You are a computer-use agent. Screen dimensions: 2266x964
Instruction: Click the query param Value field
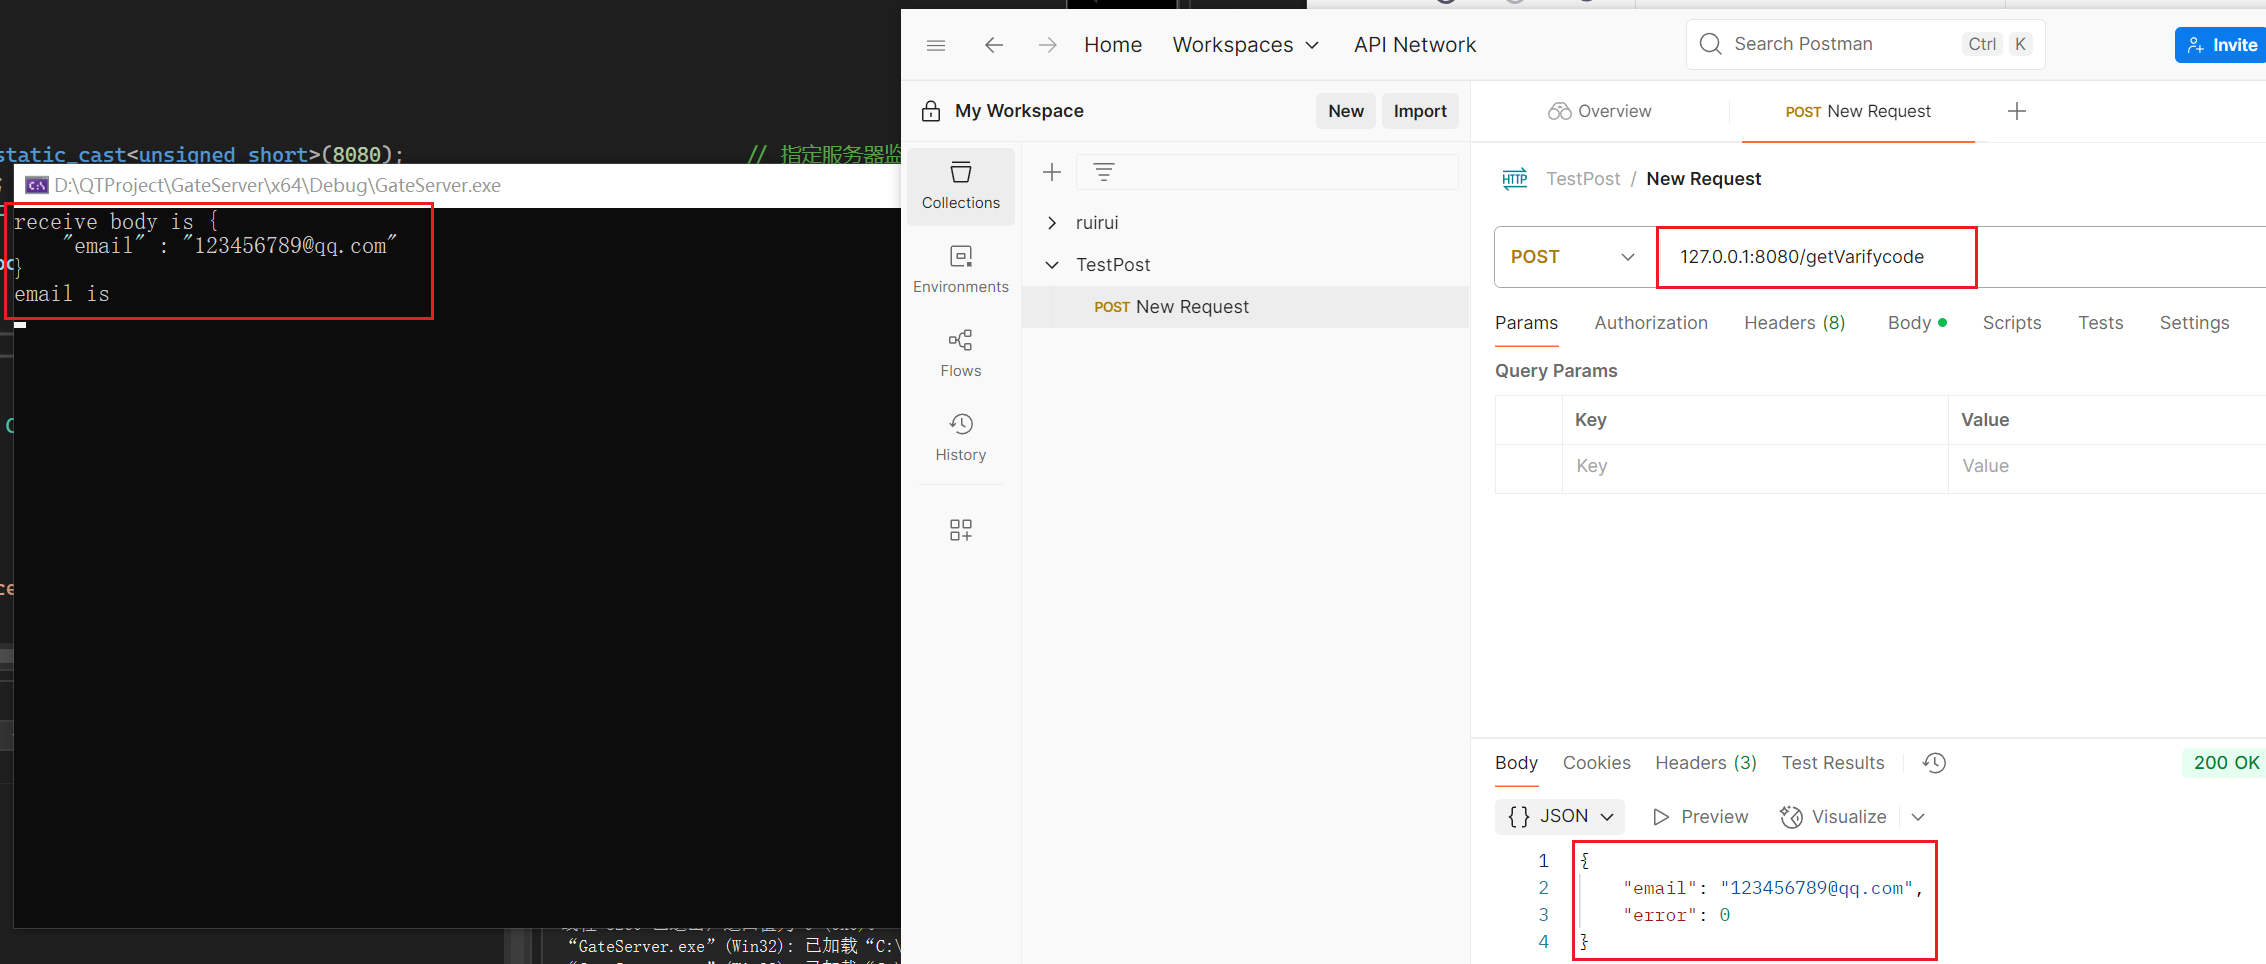click(2107, 466)
